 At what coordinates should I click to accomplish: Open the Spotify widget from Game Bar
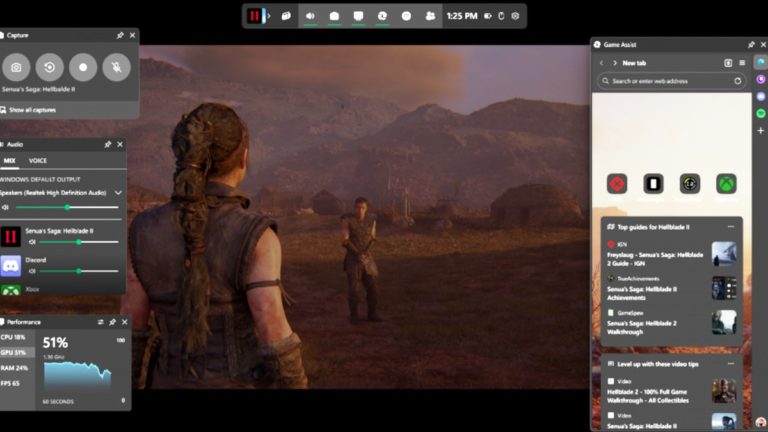click(x=406, y=16)
